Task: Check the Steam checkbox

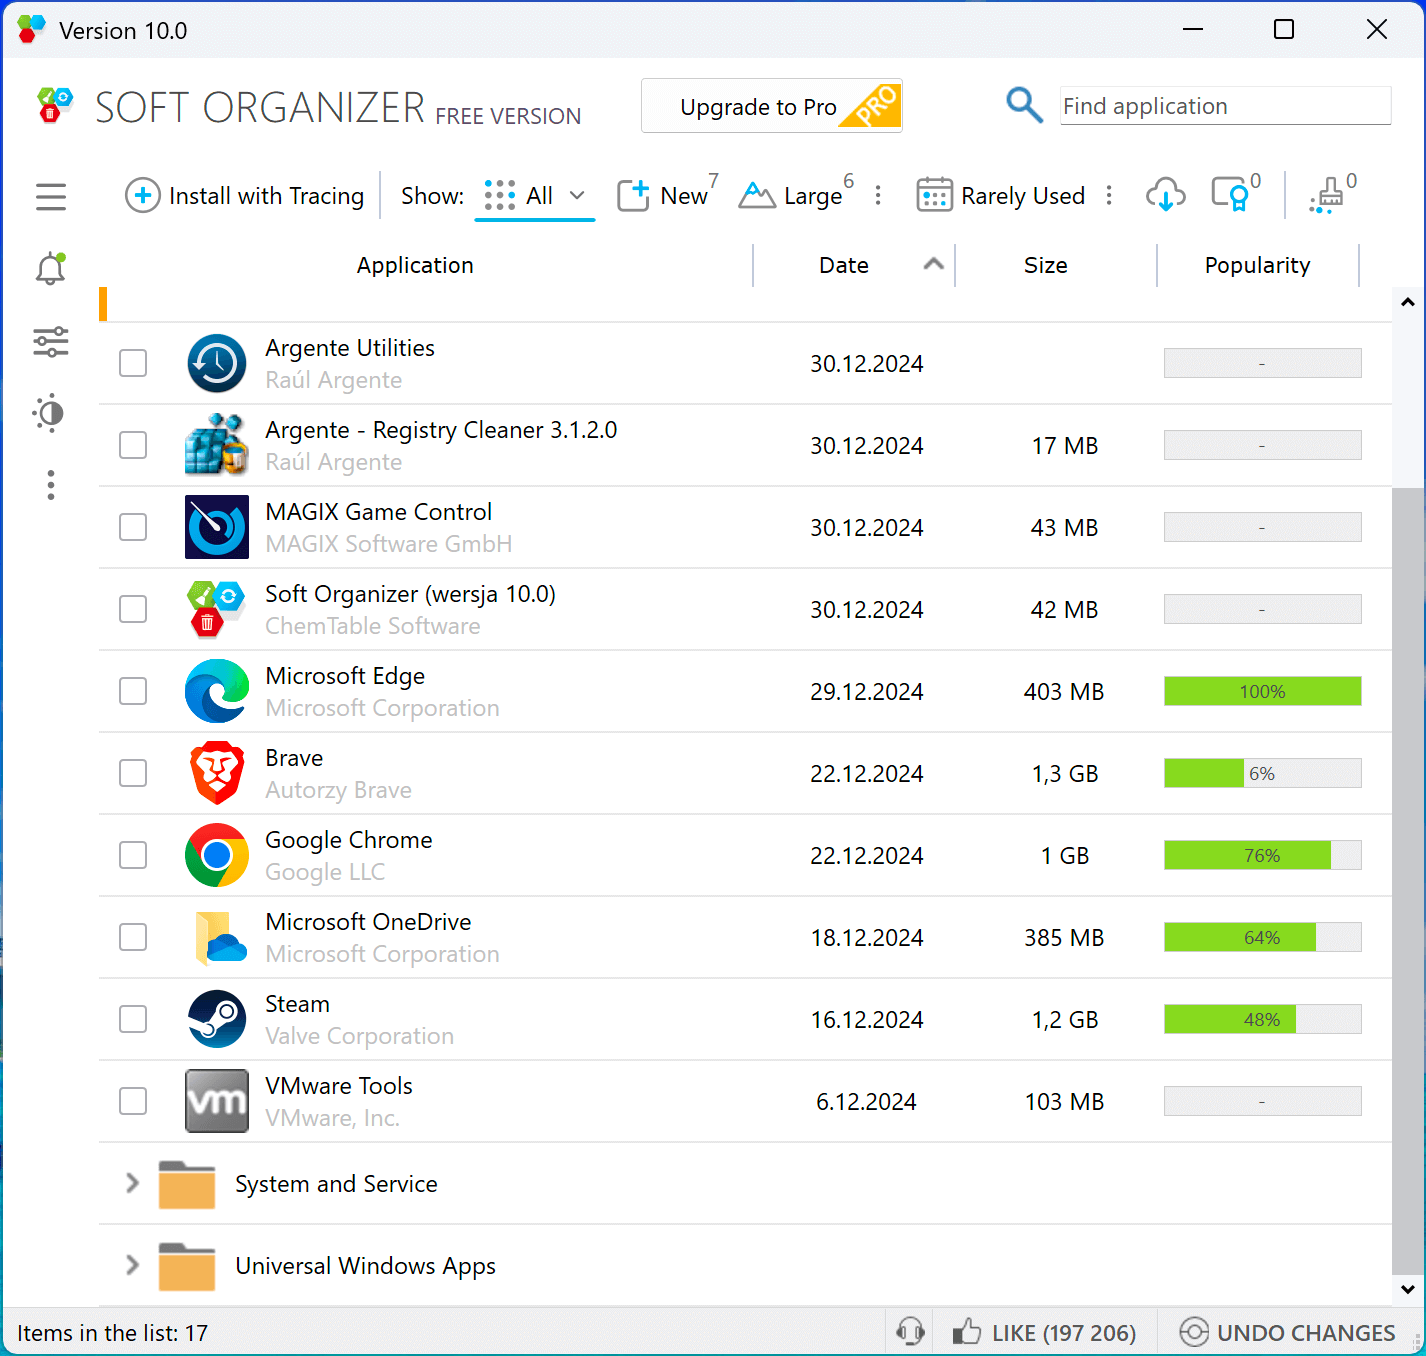Action: 133,1019
